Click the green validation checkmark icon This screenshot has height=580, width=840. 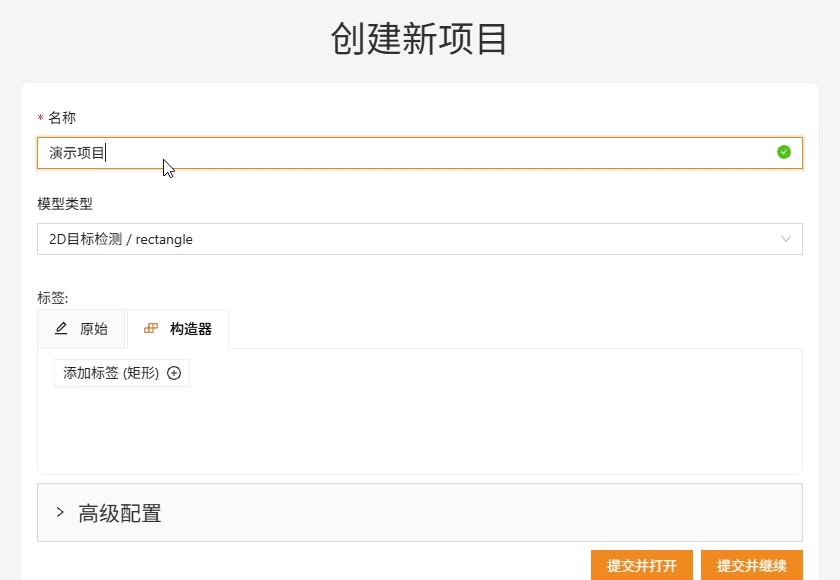click(784, 153)
